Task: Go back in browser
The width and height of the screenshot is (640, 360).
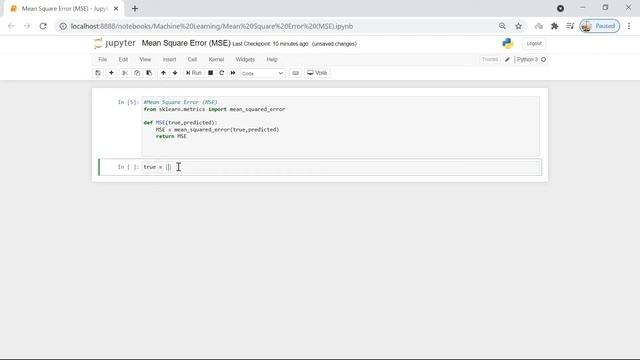Action: [11, 26]
